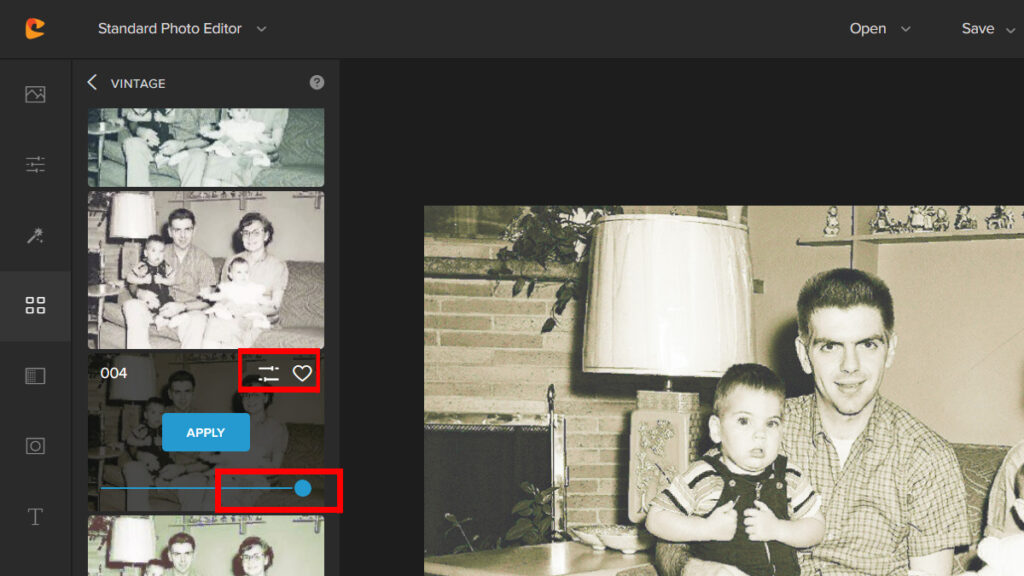Select the Text tool
The height and width of the screenshot is (576, 1024).
(35, 516)
